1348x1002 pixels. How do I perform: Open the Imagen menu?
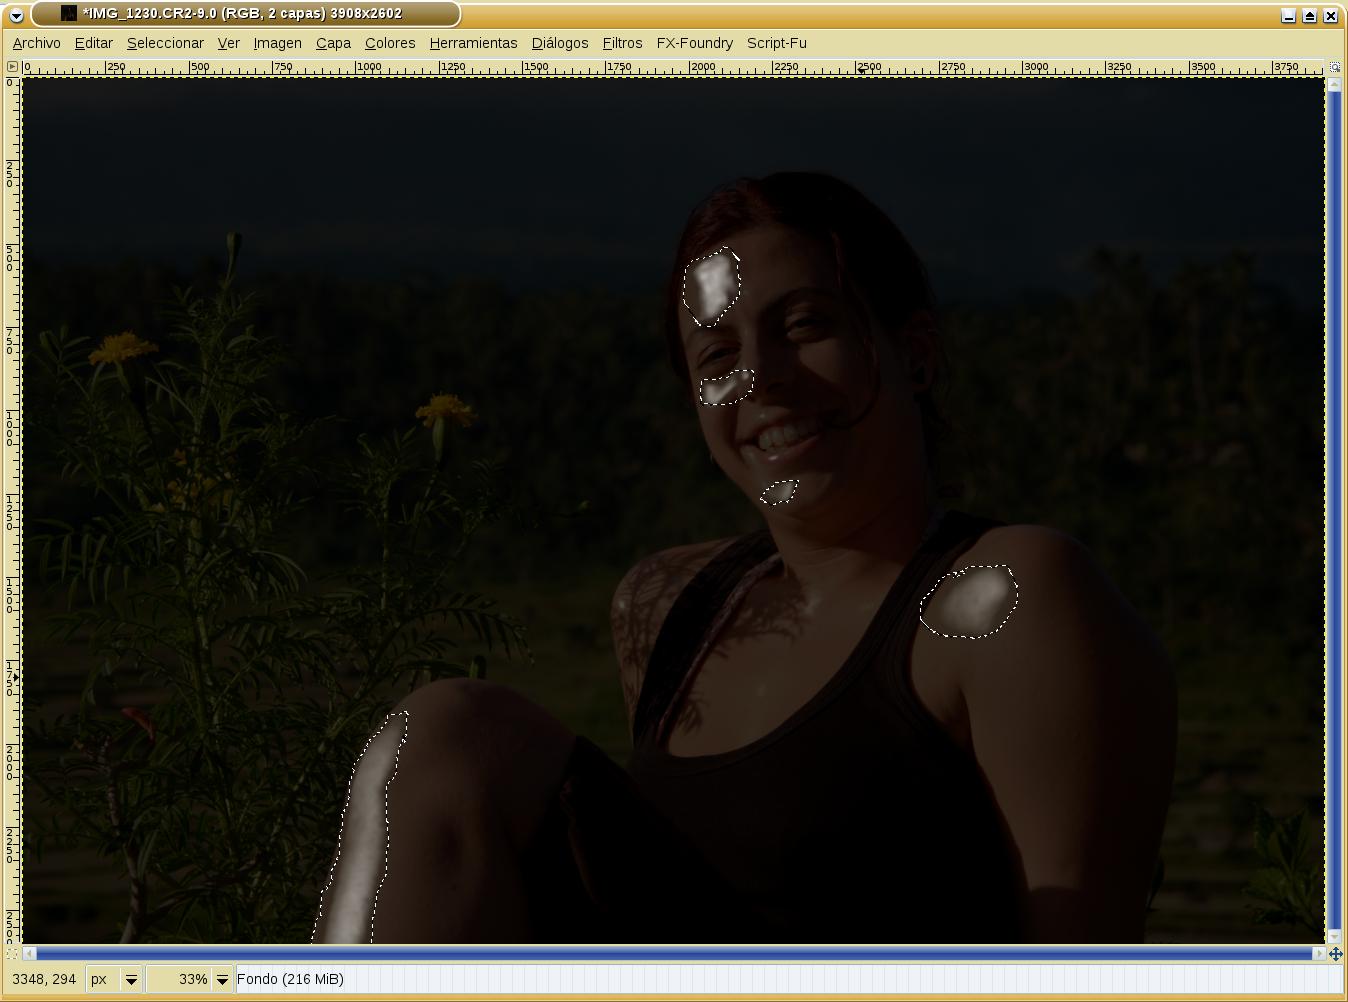coord(278,43)
